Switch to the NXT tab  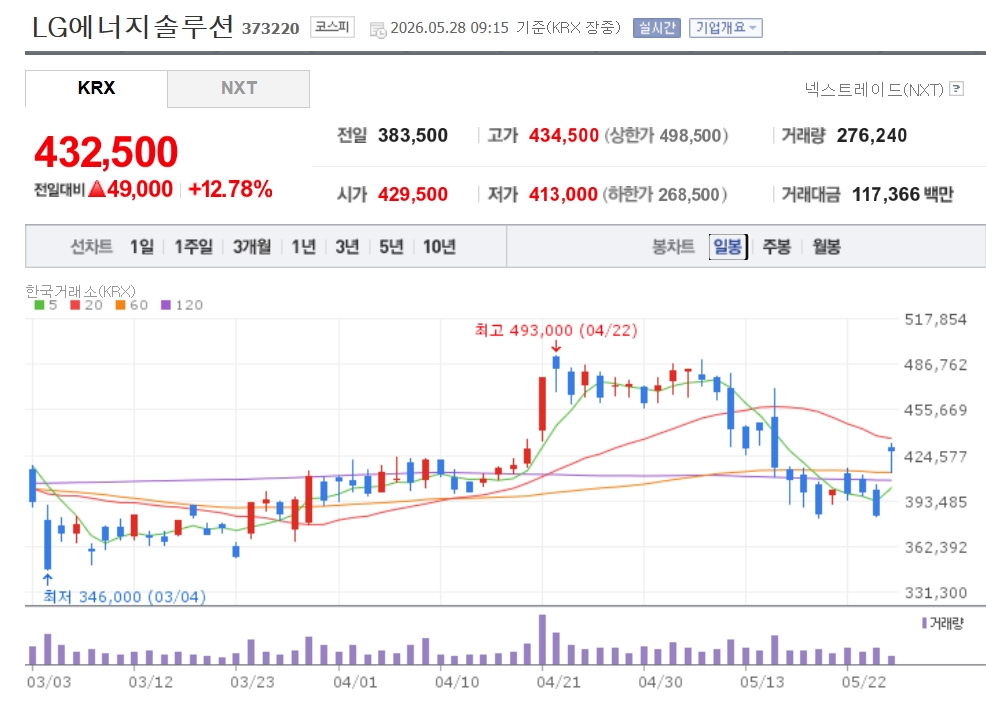[x=238, y=89]
